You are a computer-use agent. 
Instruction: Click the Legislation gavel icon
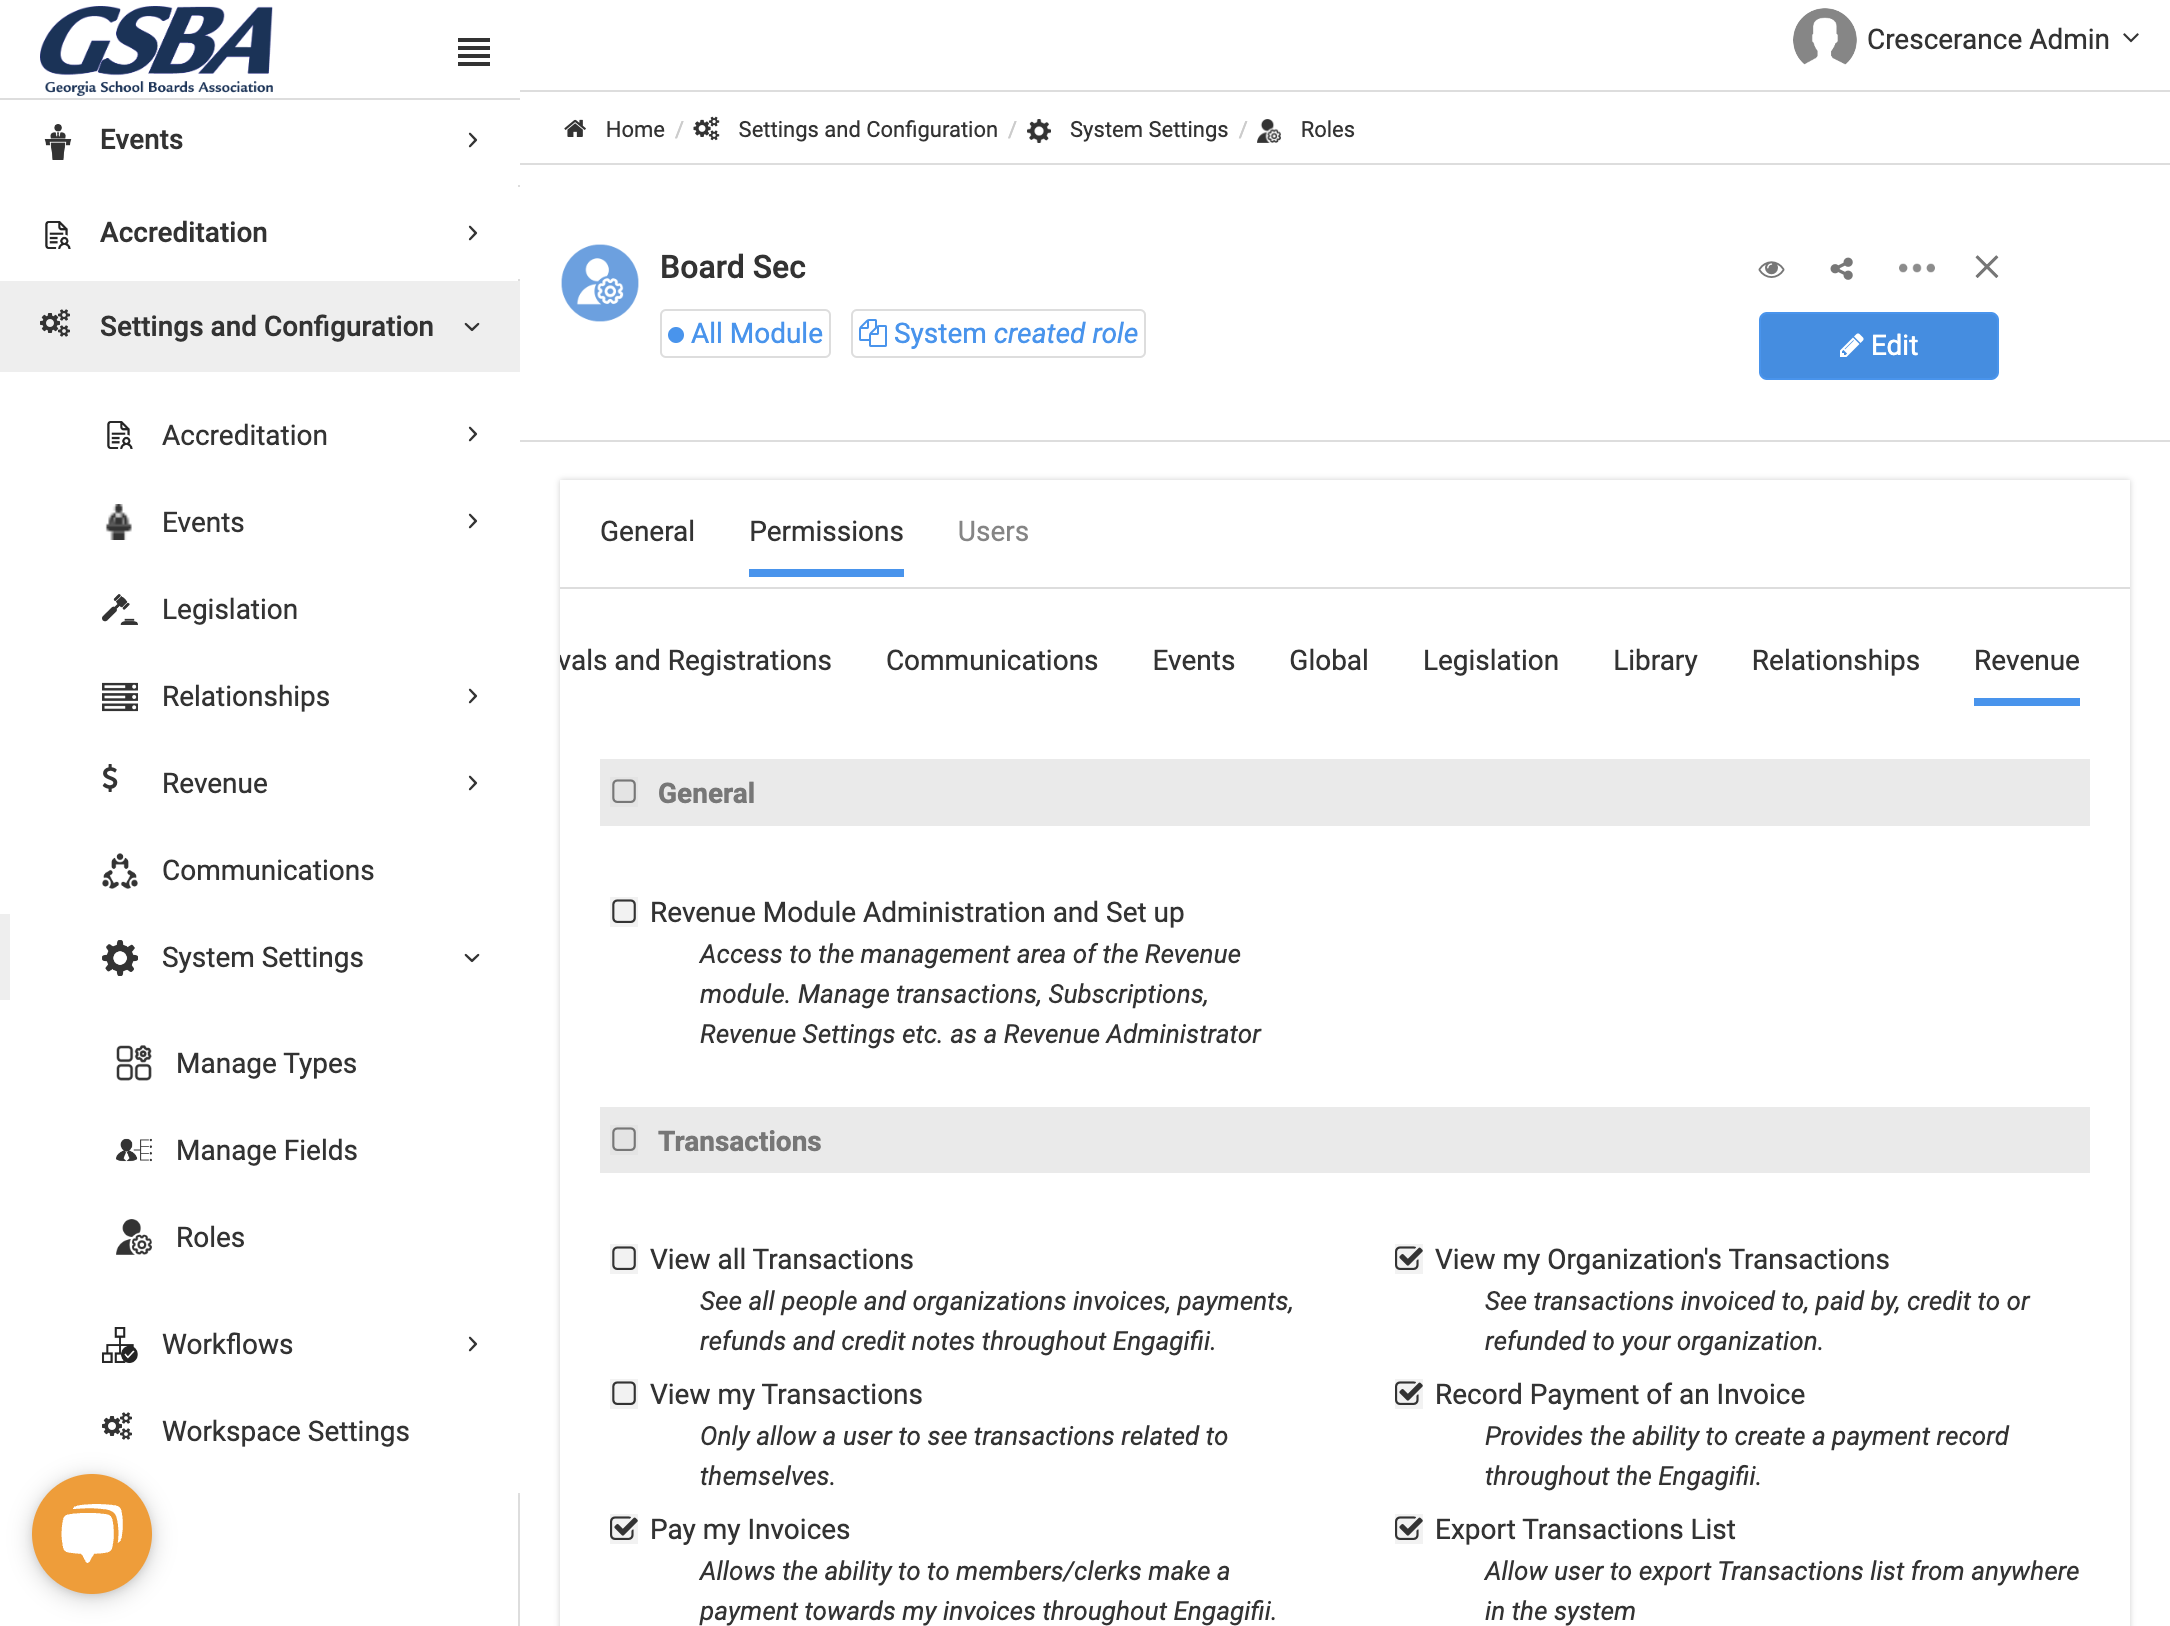click(x=119, y=609)
